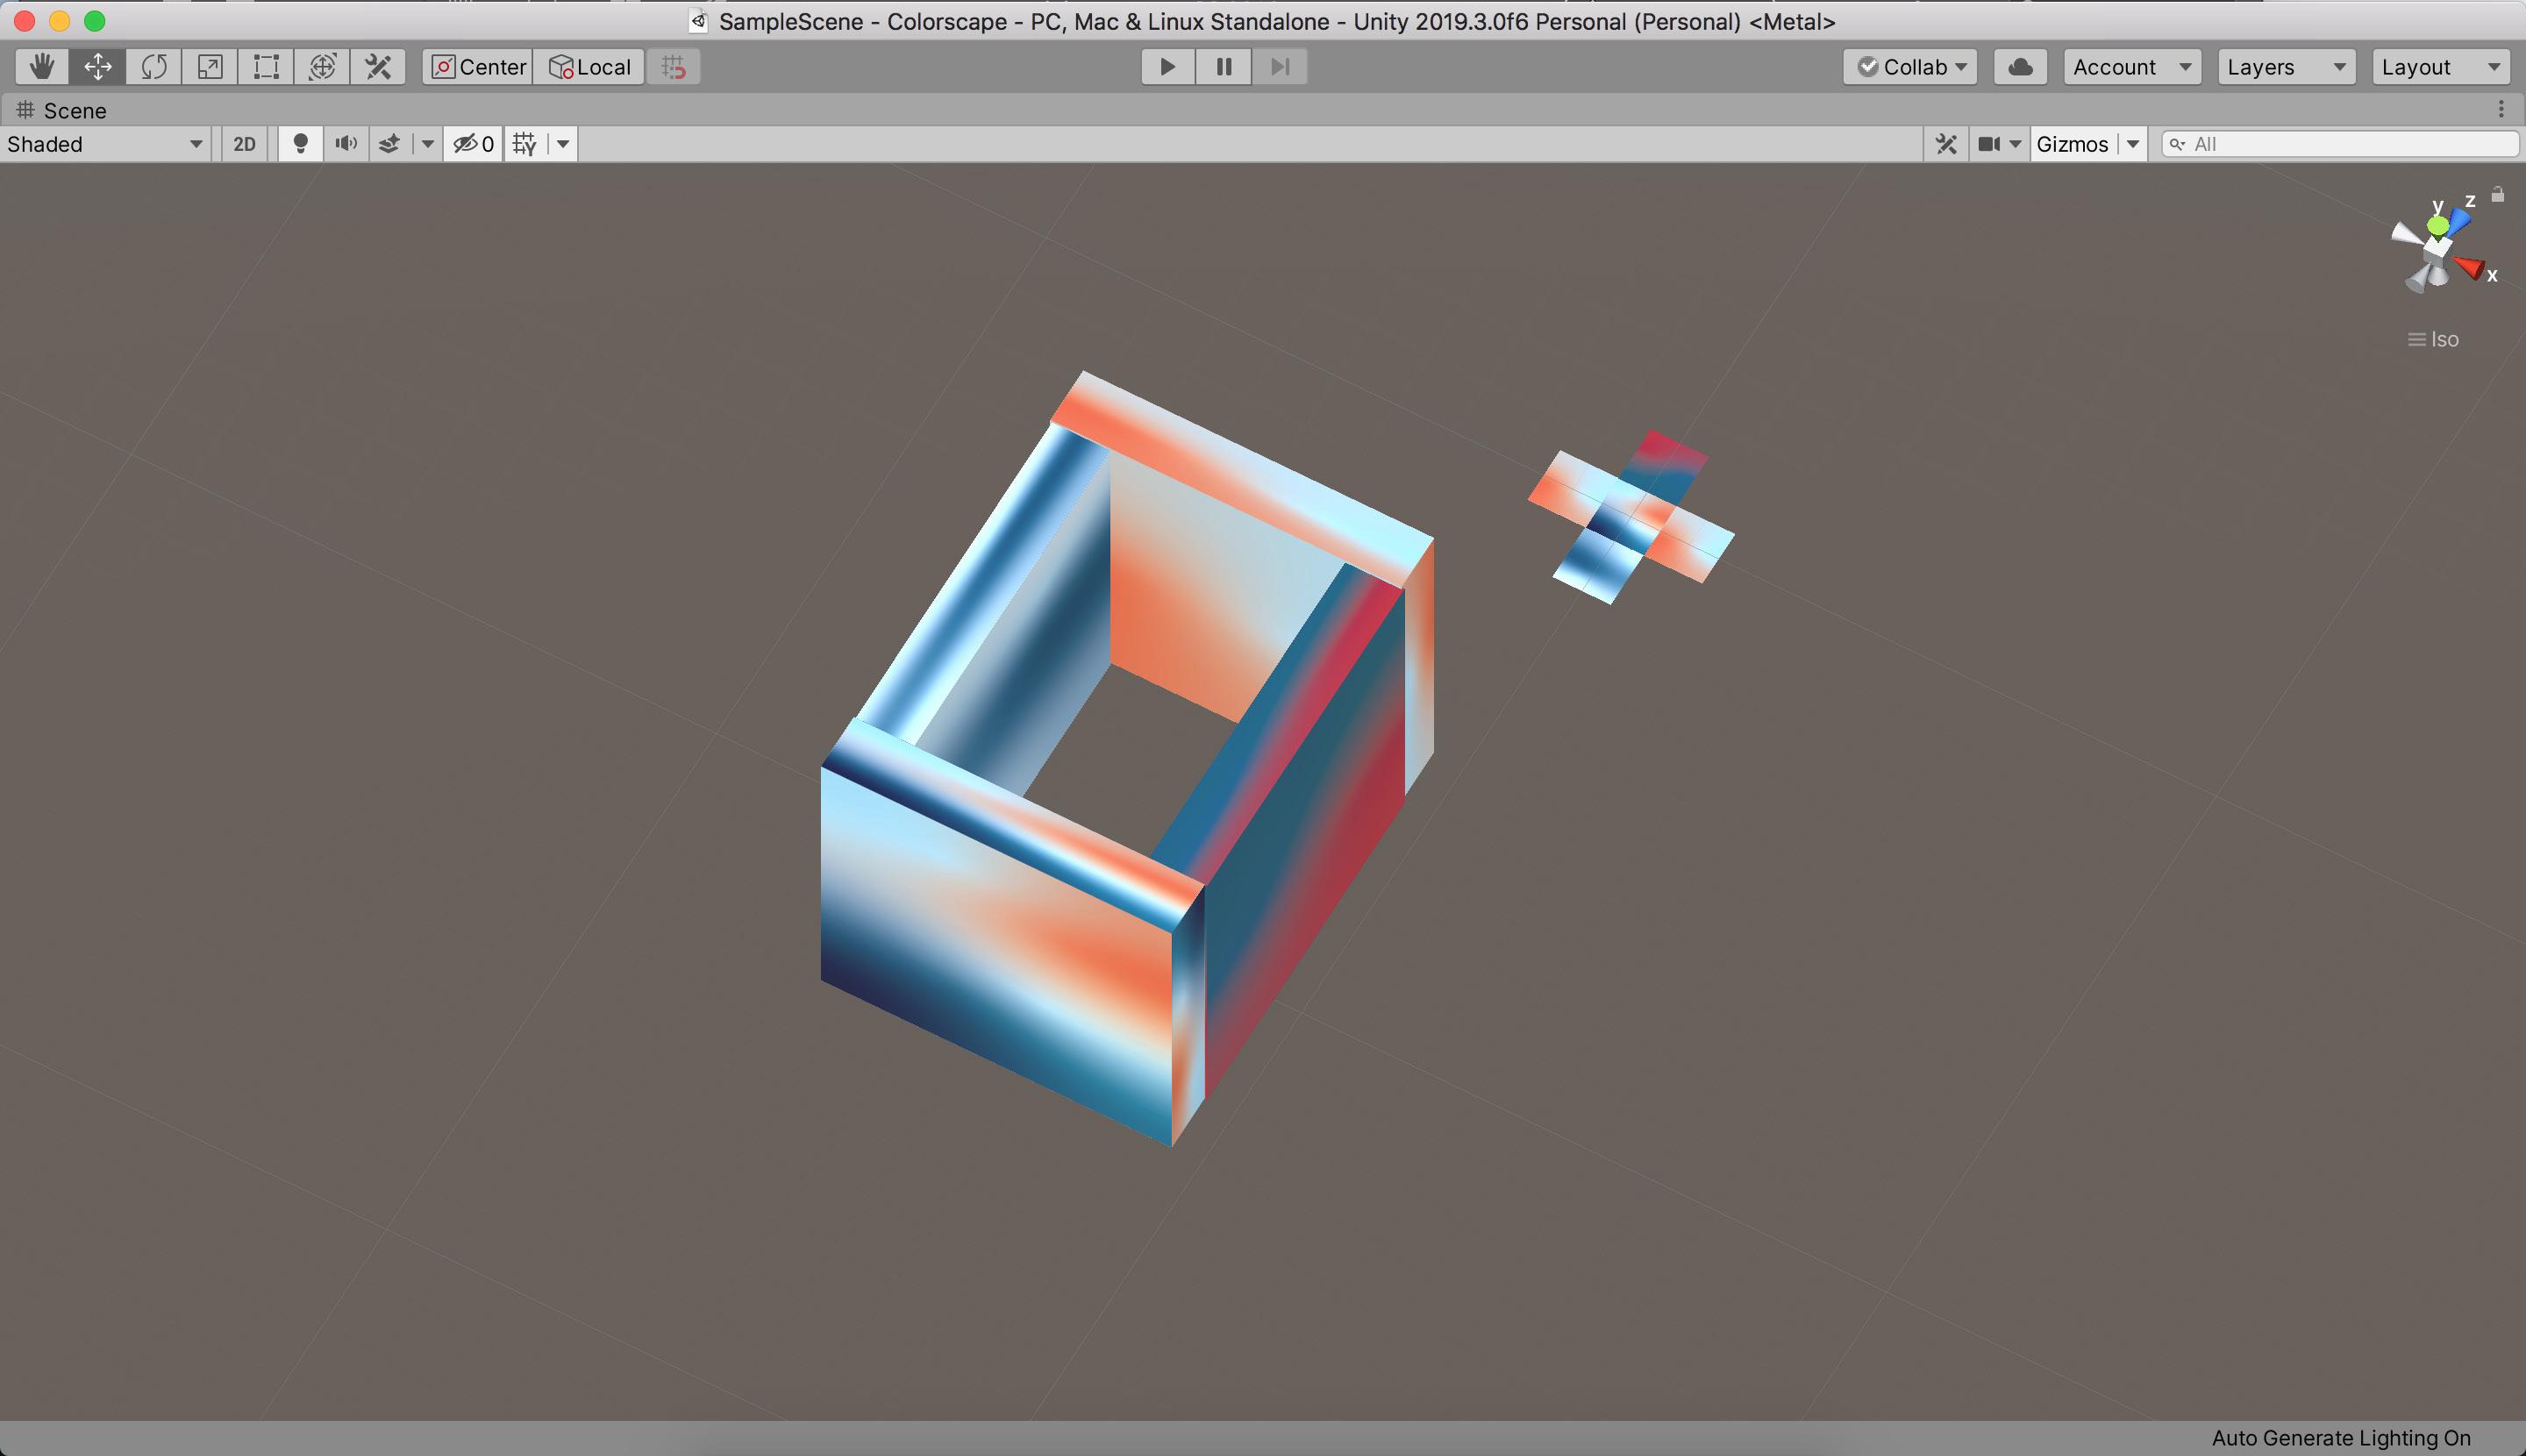
Task: Open the Shaded draw mode dropdown
Action: [x=105, y=144]
